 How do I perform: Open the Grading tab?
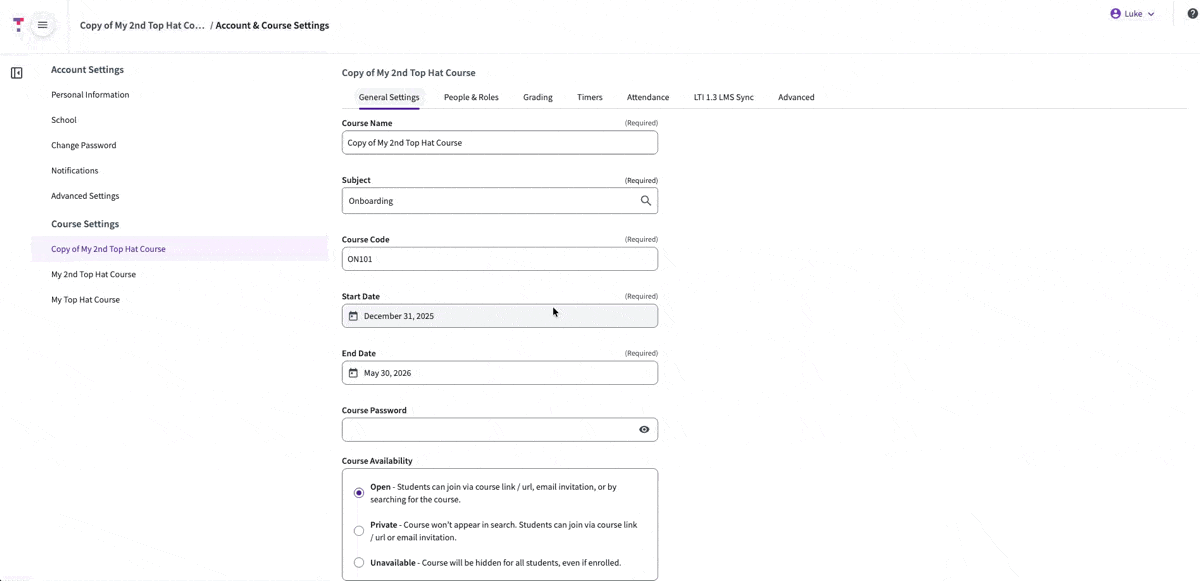537,97
